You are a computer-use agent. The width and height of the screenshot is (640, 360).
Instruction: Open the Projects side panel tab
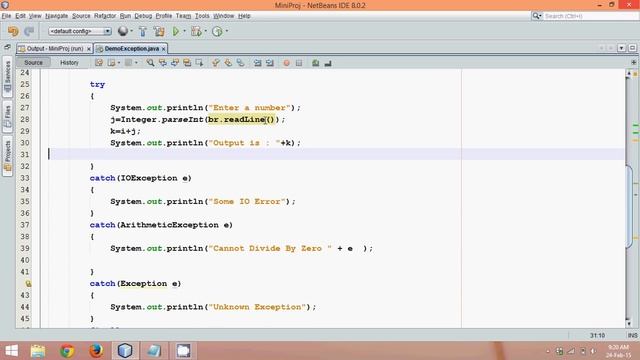tap(7, 156)
